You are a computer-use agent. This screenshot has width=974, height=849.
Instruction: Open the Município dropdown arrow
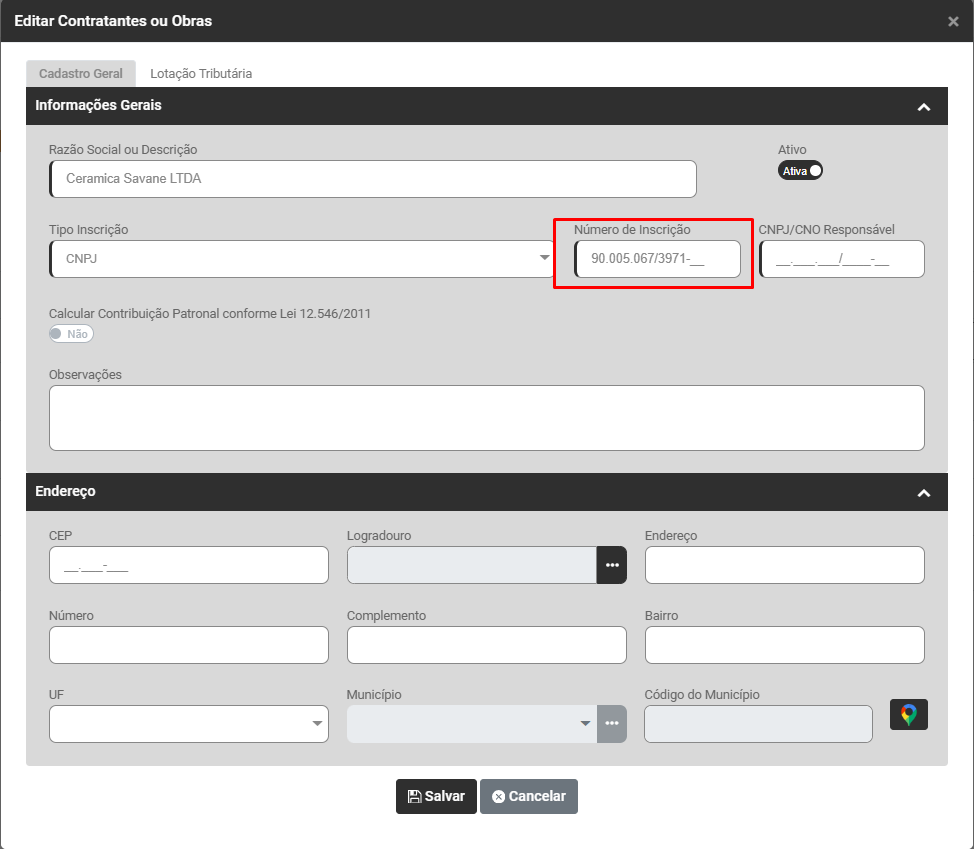585,724
